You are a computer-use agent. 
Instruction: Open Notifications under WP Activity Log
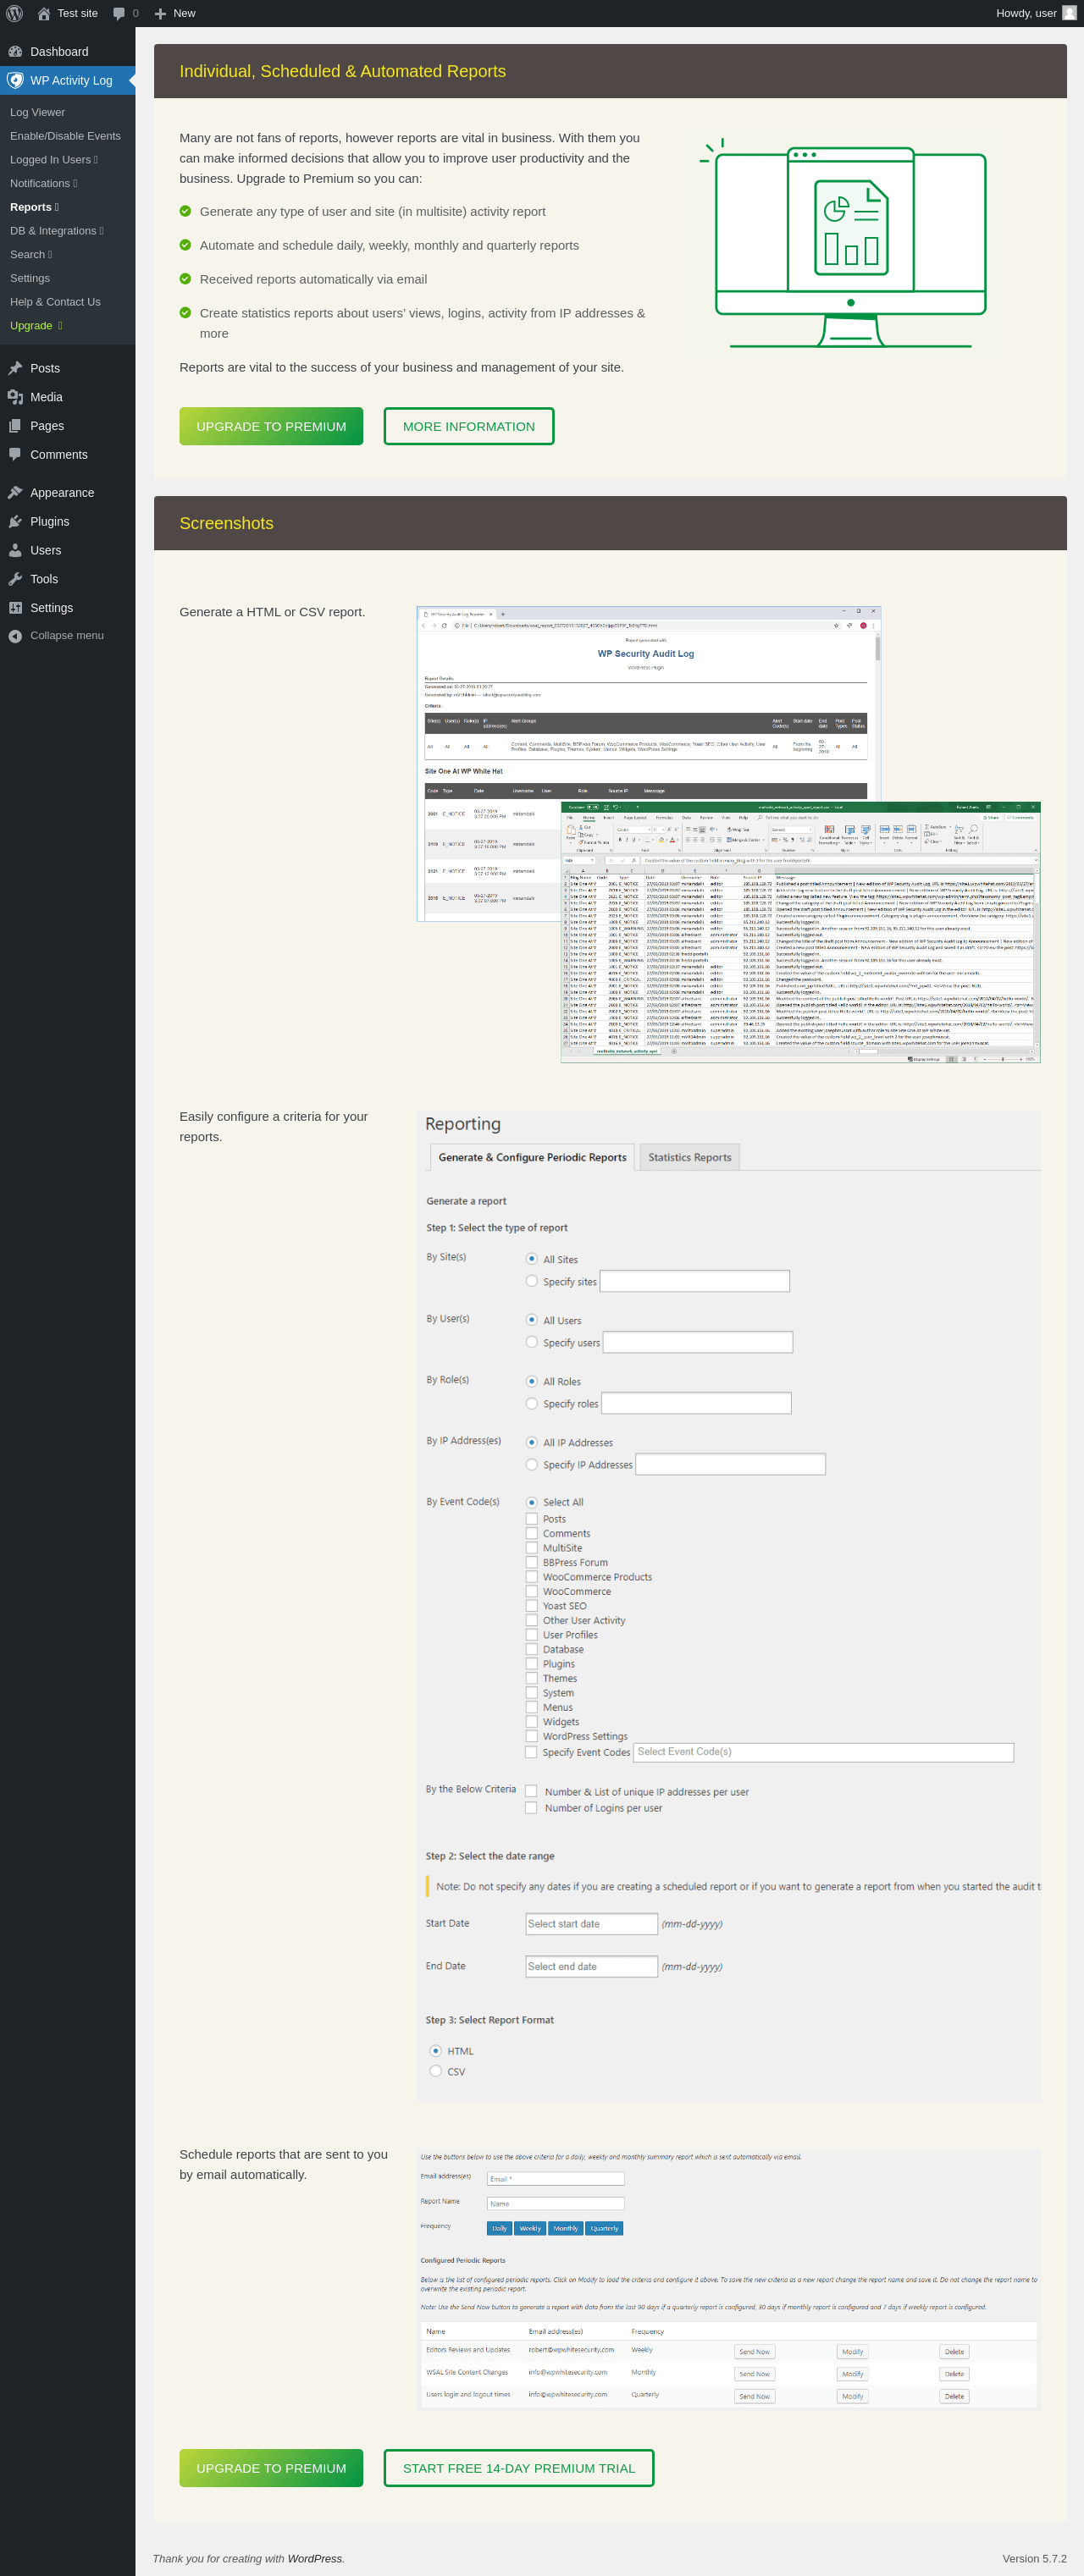[43, 184]
